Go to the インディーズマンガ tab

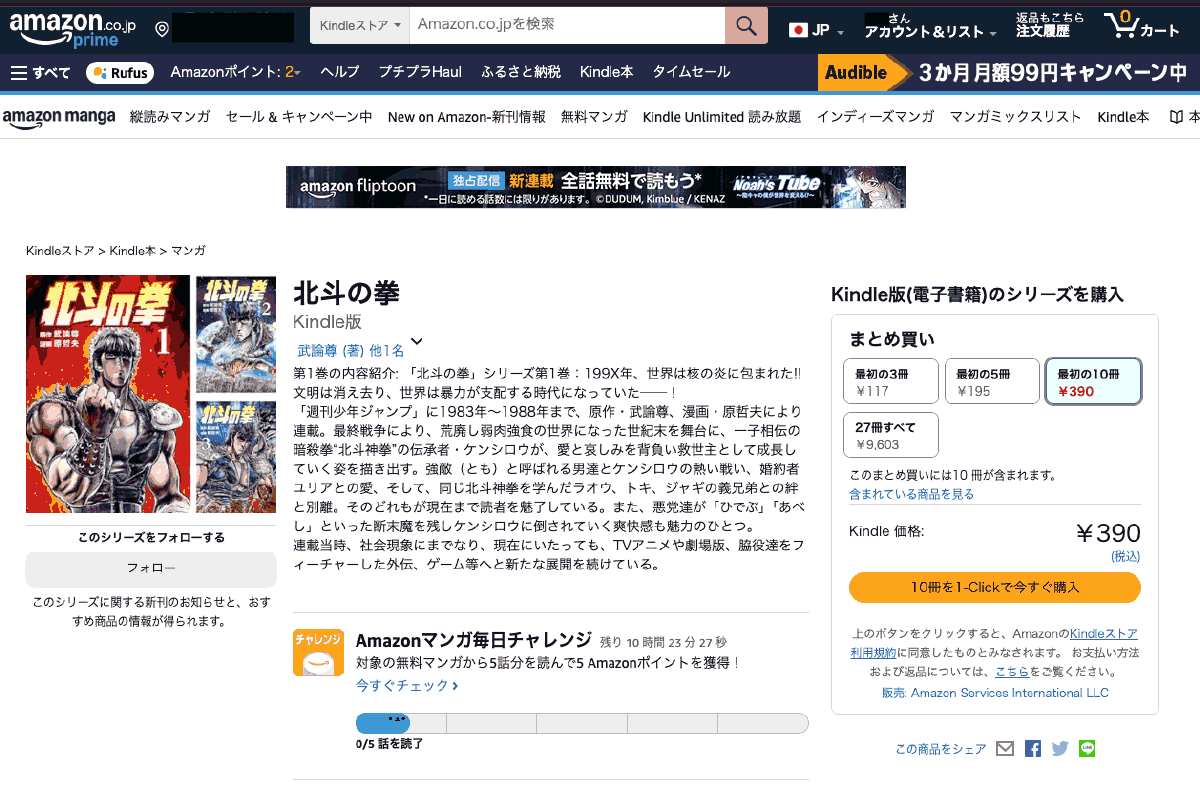[875, 117]
